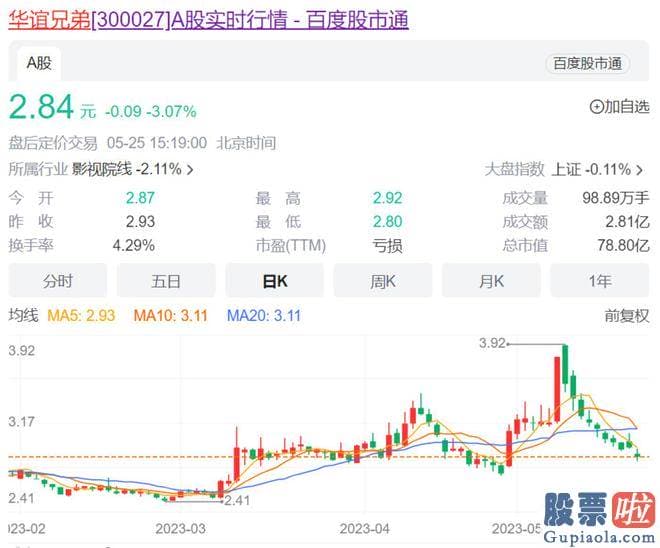Click the 换手率 value 4.29%
Image resolution: width=660 pixels, height=548 pixels.
[x=134, y=245]
